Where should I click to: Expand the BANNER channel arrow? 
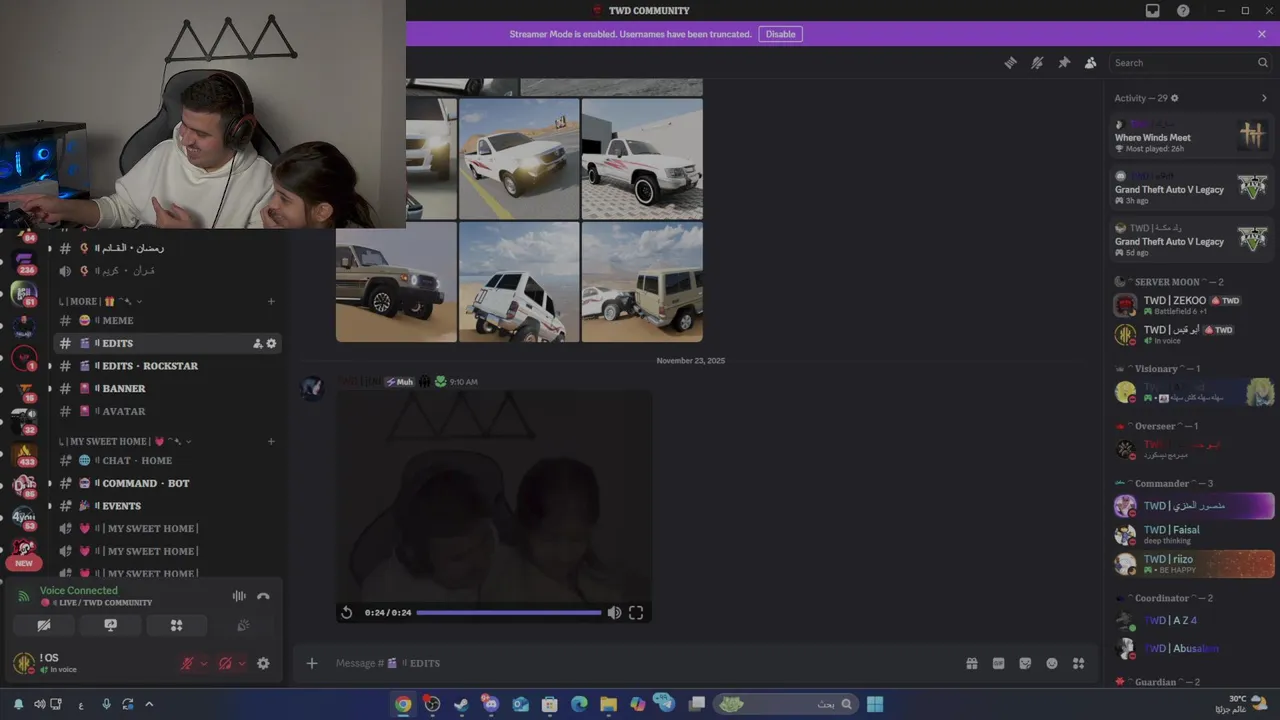(x=49, y=388)
